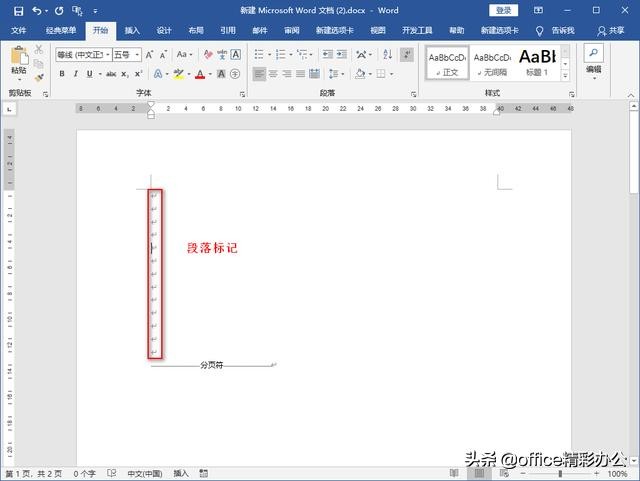Save the document with the floppy icon

pos(18,11)
